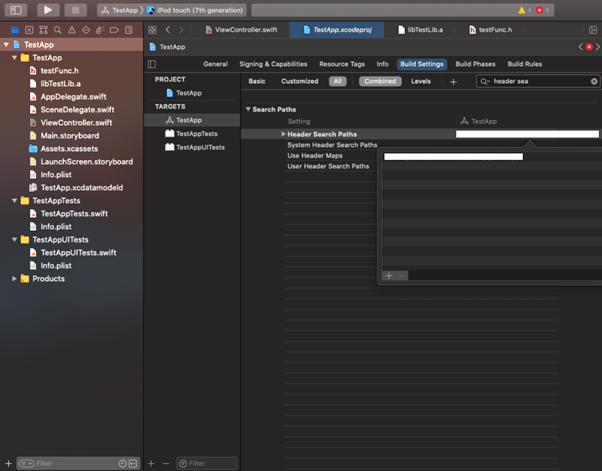Jump to the previous issue arrow
602x471 pixels.
580,47
